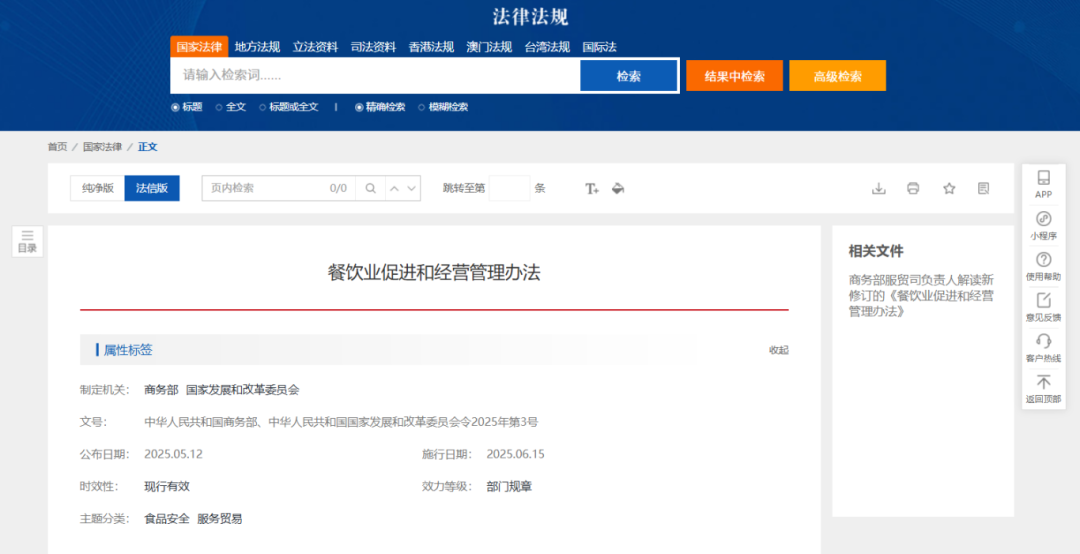Click the download document icon
Image resolution: width=1080 pixels, height=554 pixels.
[878, 188]
